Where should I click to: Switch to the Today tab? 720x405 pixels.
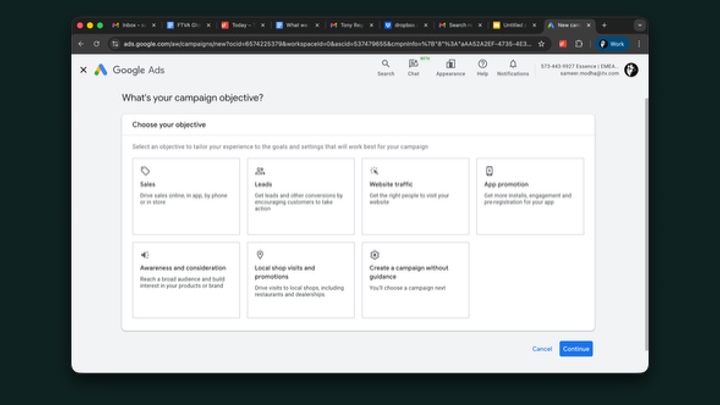tap(242, 25)
